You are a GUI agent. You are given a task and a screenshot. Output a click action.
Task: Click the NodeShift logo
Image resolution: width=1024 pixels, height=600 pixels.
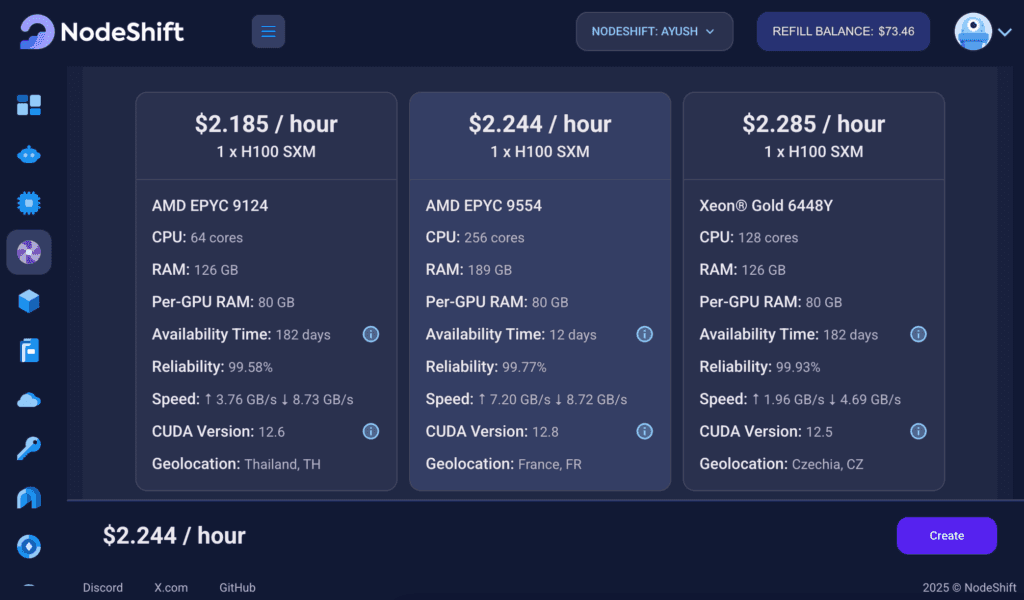(x=102, y=31)
